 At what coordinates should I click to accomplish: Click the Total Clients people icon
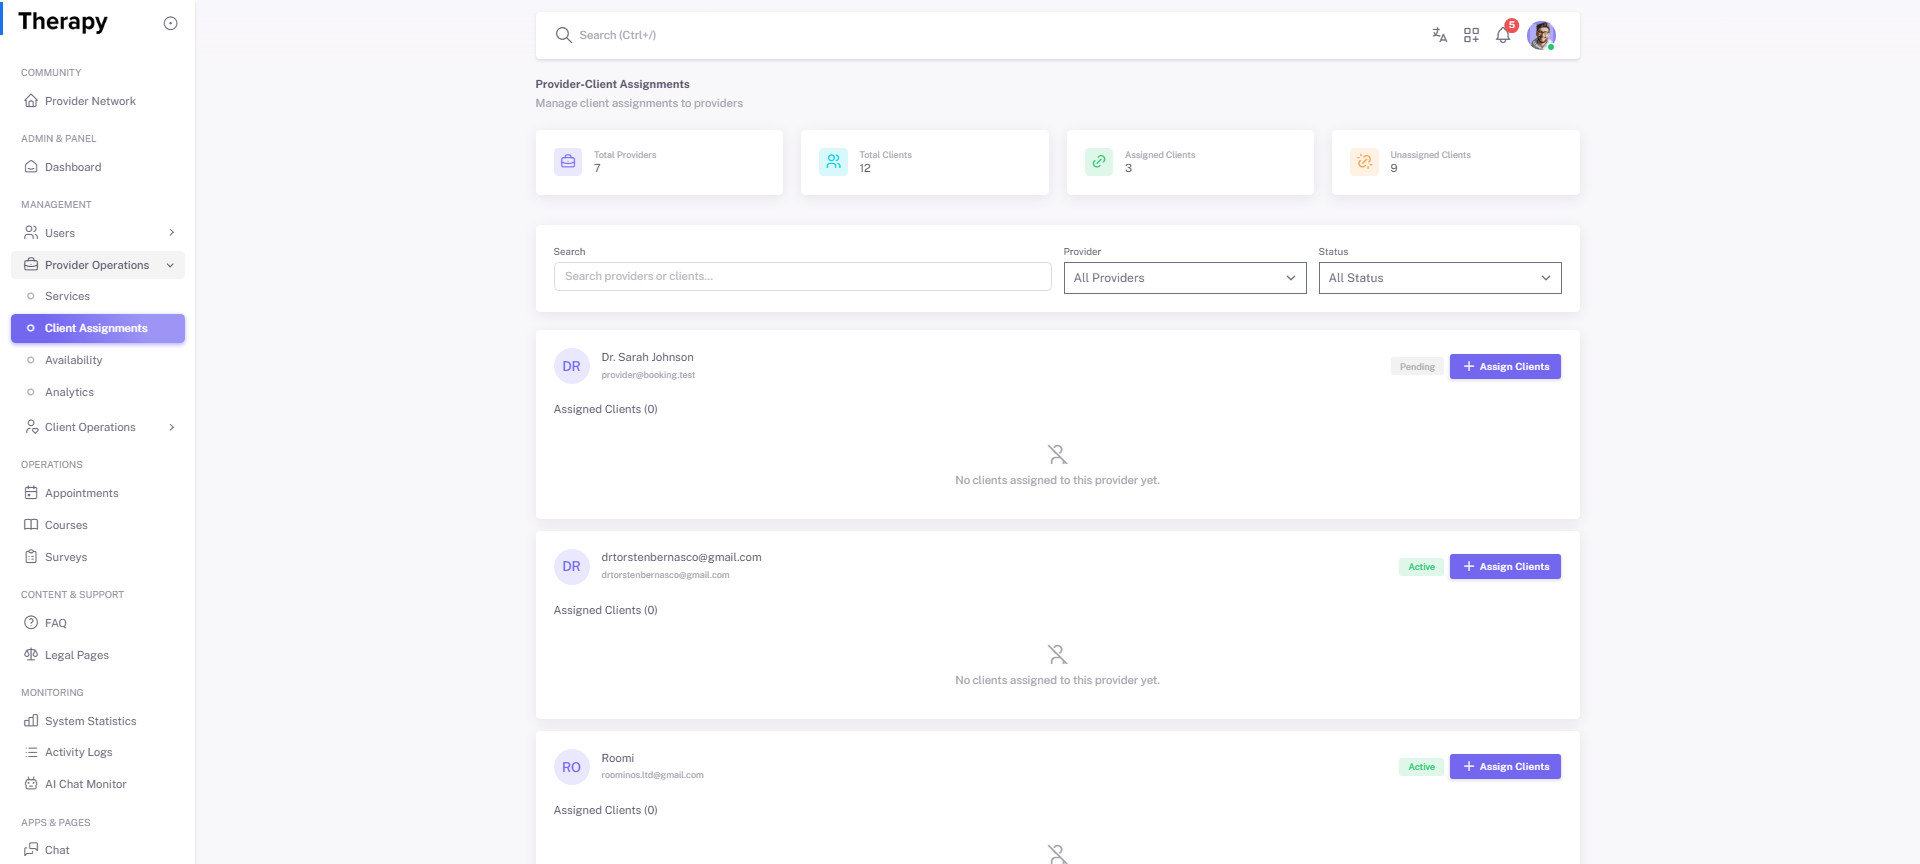[x=833, y=161]
